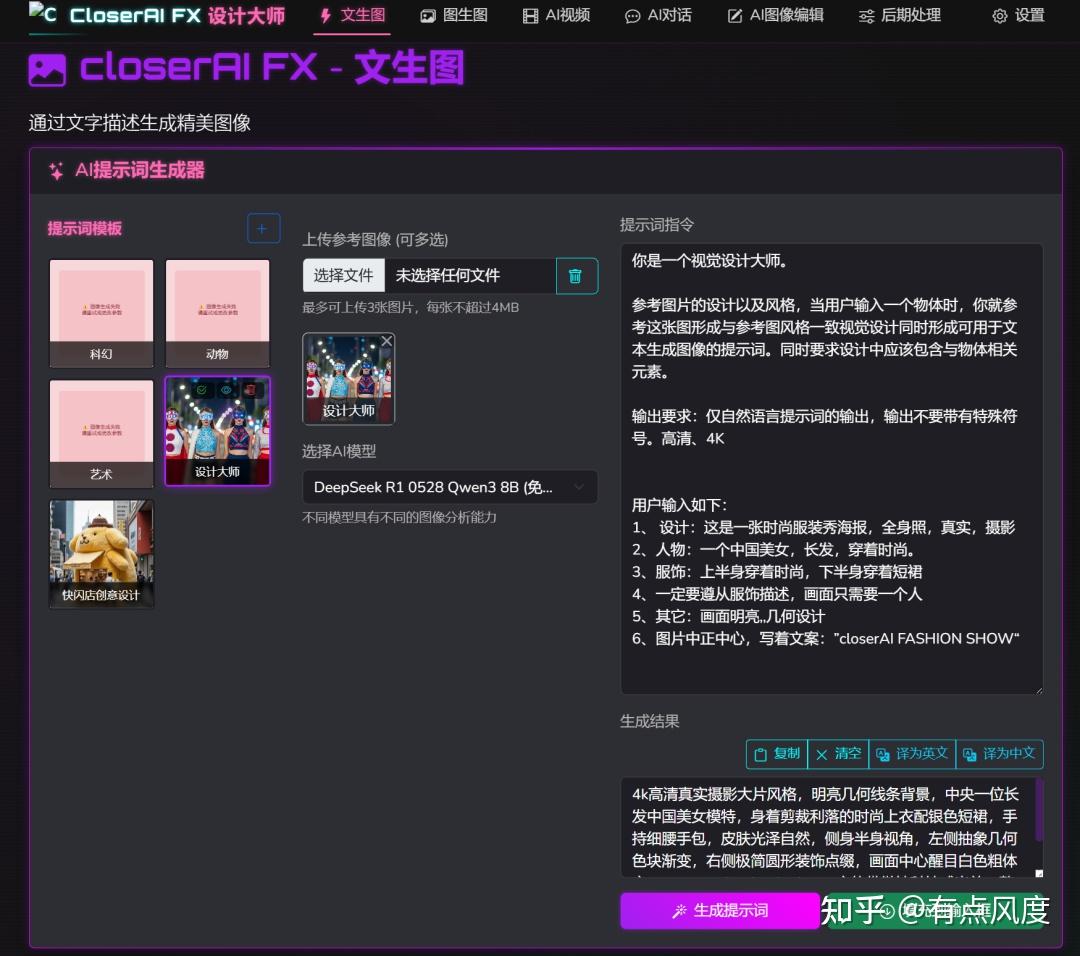Click the teal trash icon beside the file selector
Viewport: 1080px width, 956px height.
[576, 276]
